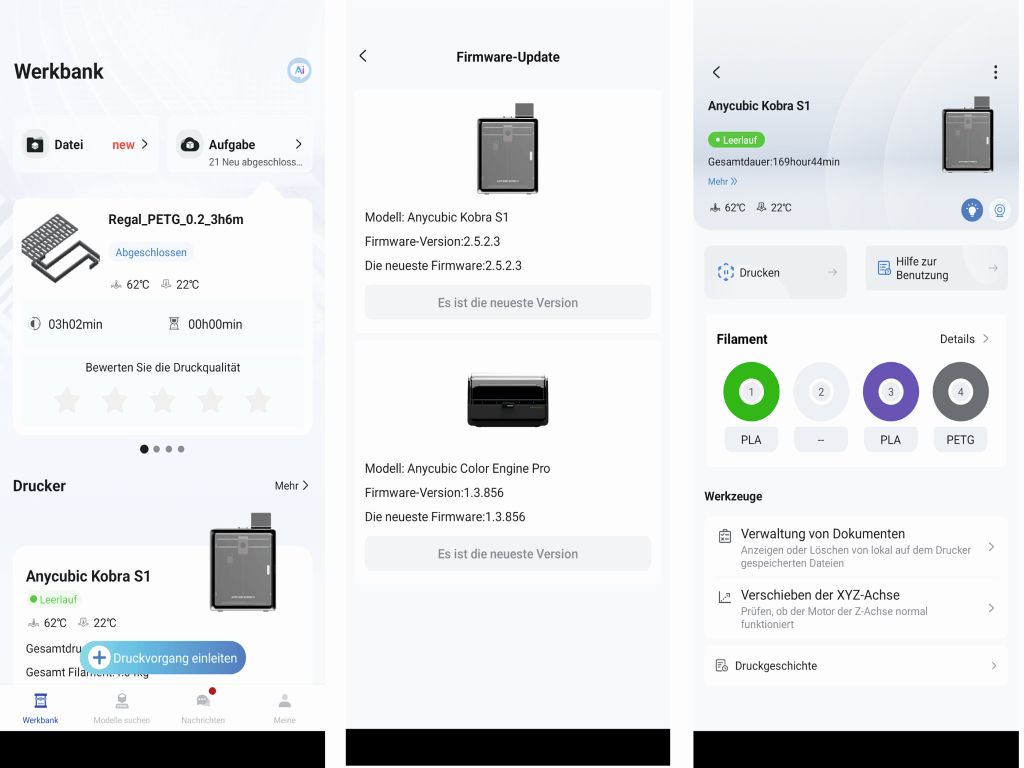Expand the Verschieben der XYZ-Achse chevron
The width and height of the screenshot is (1024, 768).
pos(991,608)
